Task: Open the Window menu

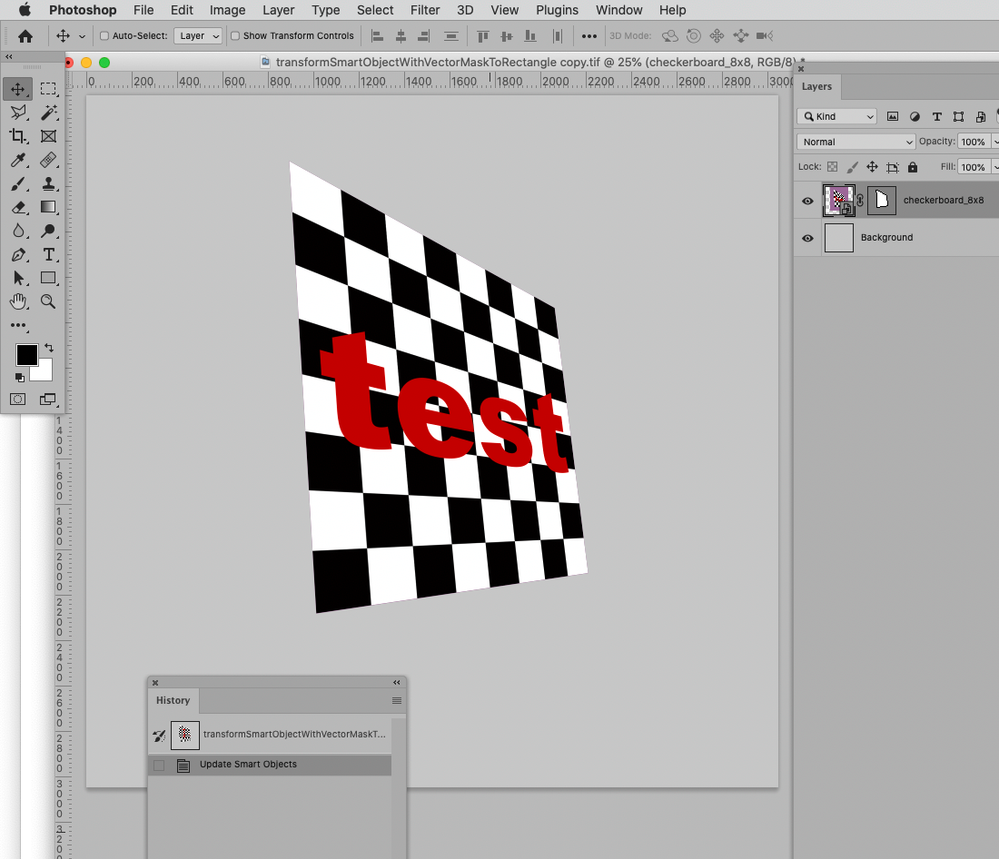Action: pyautogui.click(x=619, y=10)
